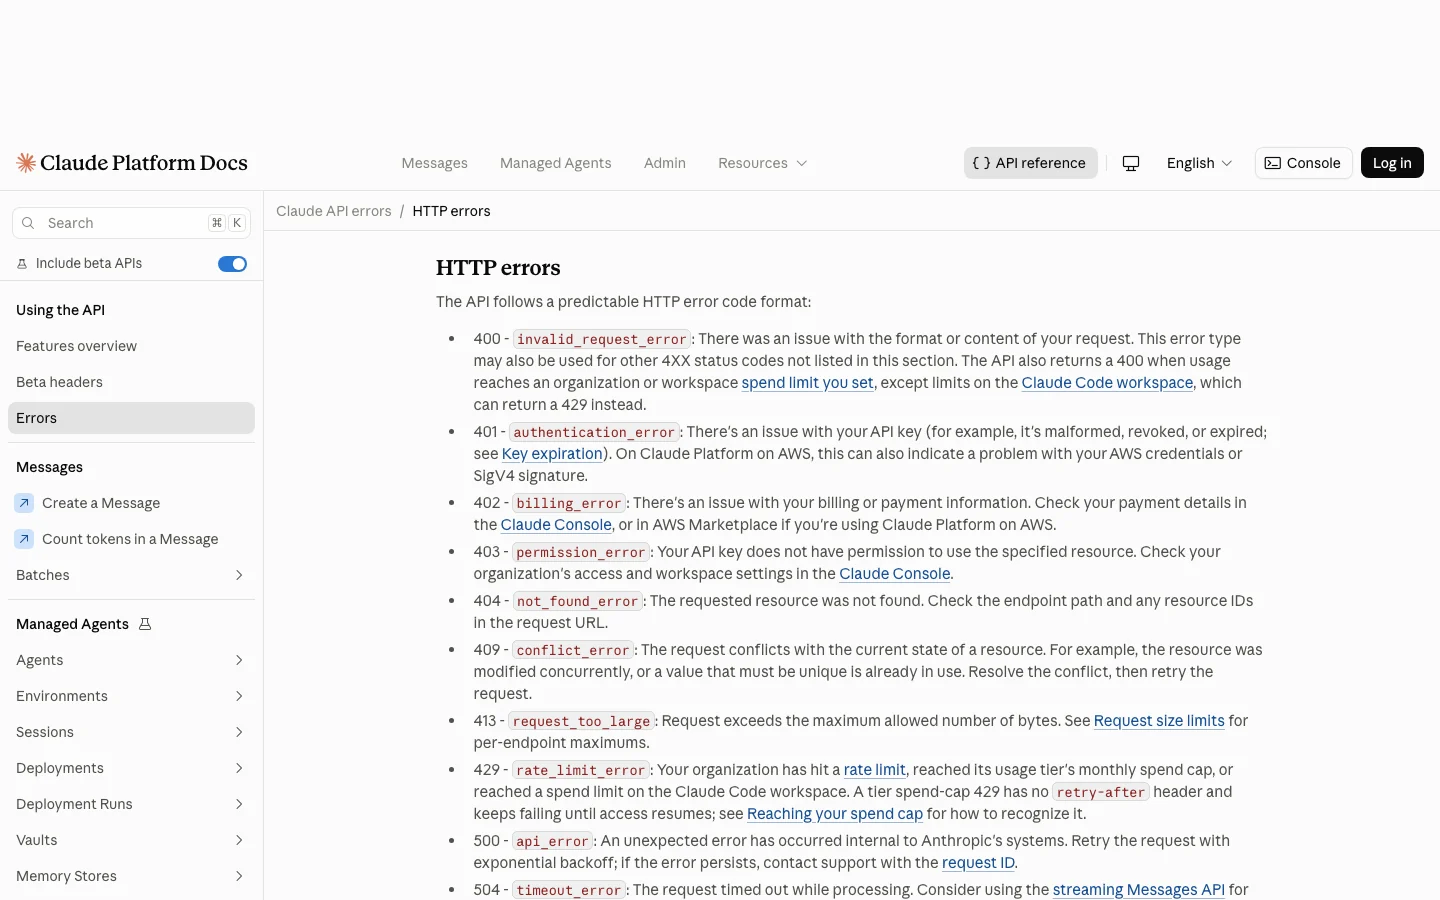The image size is (1440, 900).
Task: Open Create a Message sidebar link
Action: tap(131, 503)
